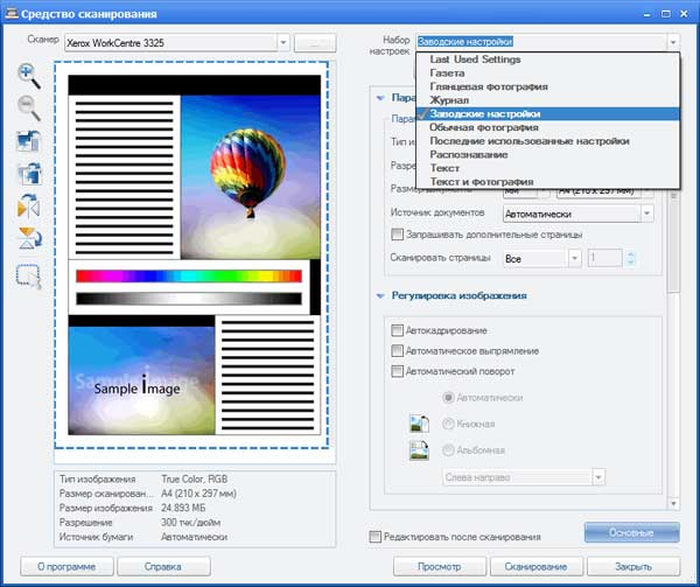Click the zoom out magnifier icon
Viewport: 700px width, 587px height.
(x=29, y=108)
